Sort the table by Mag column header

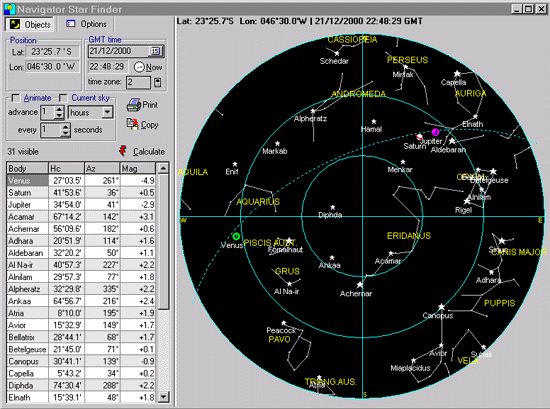(138, 169)
